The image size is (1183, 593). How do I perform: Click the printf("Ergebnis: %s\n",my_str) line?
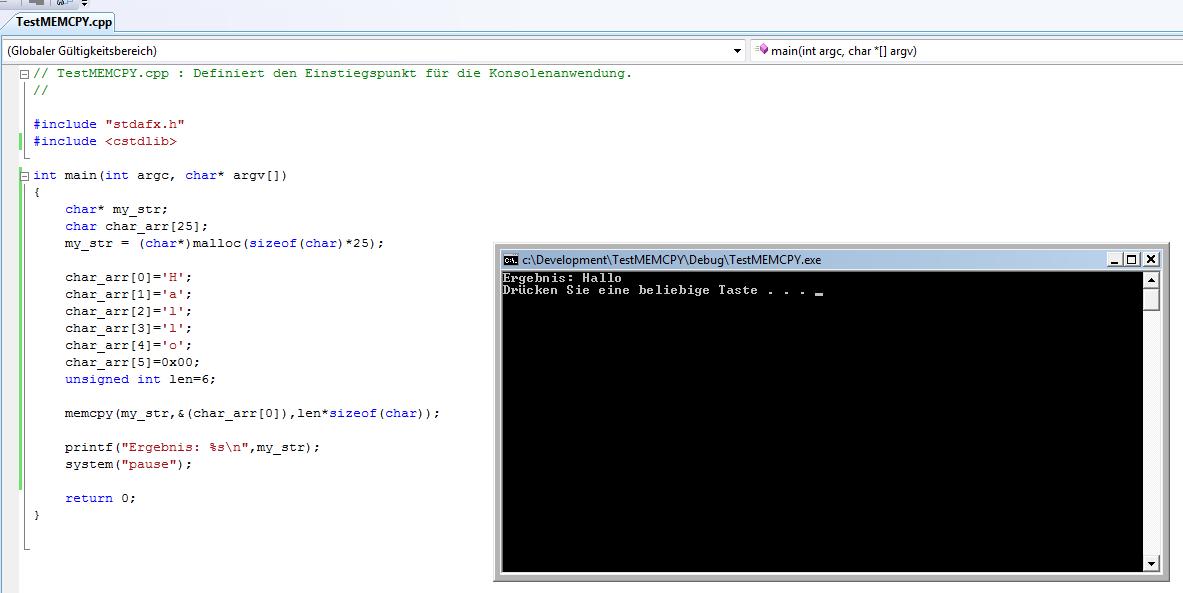coord(192,447)
